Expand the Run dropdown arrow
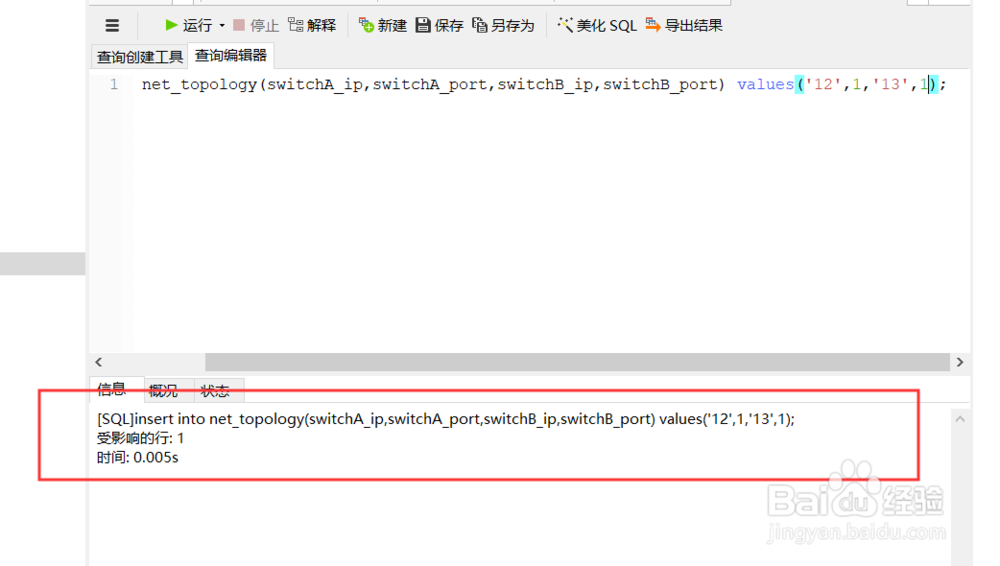This screenshot has width=1000, height=566. (x=222, y=26)
